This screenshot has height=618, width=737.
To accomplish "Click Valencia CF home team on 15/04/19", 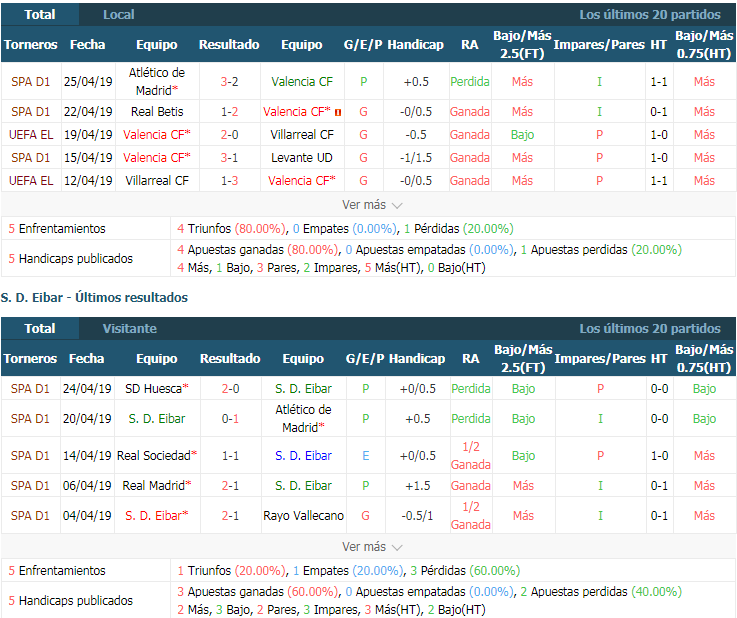I will pyautogui.click(x=157, y=158).
